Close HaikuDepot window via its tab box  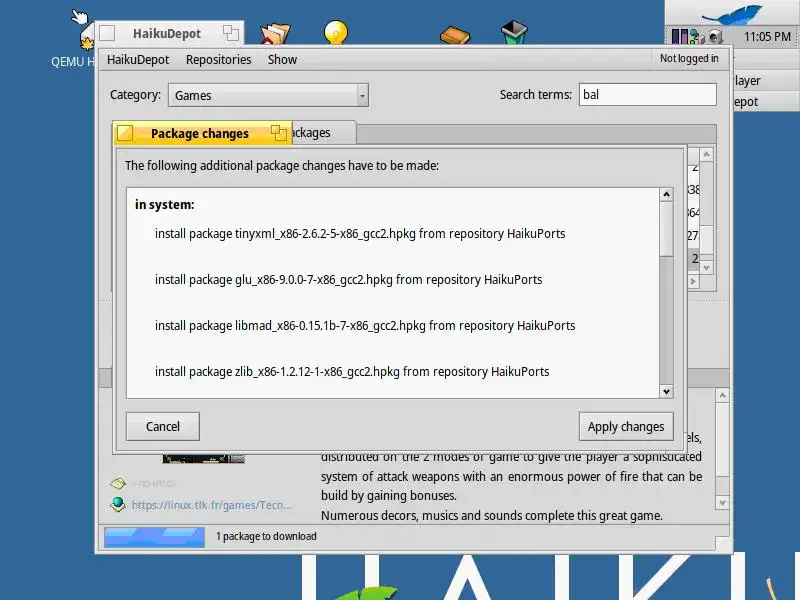[x=107, y=34]
